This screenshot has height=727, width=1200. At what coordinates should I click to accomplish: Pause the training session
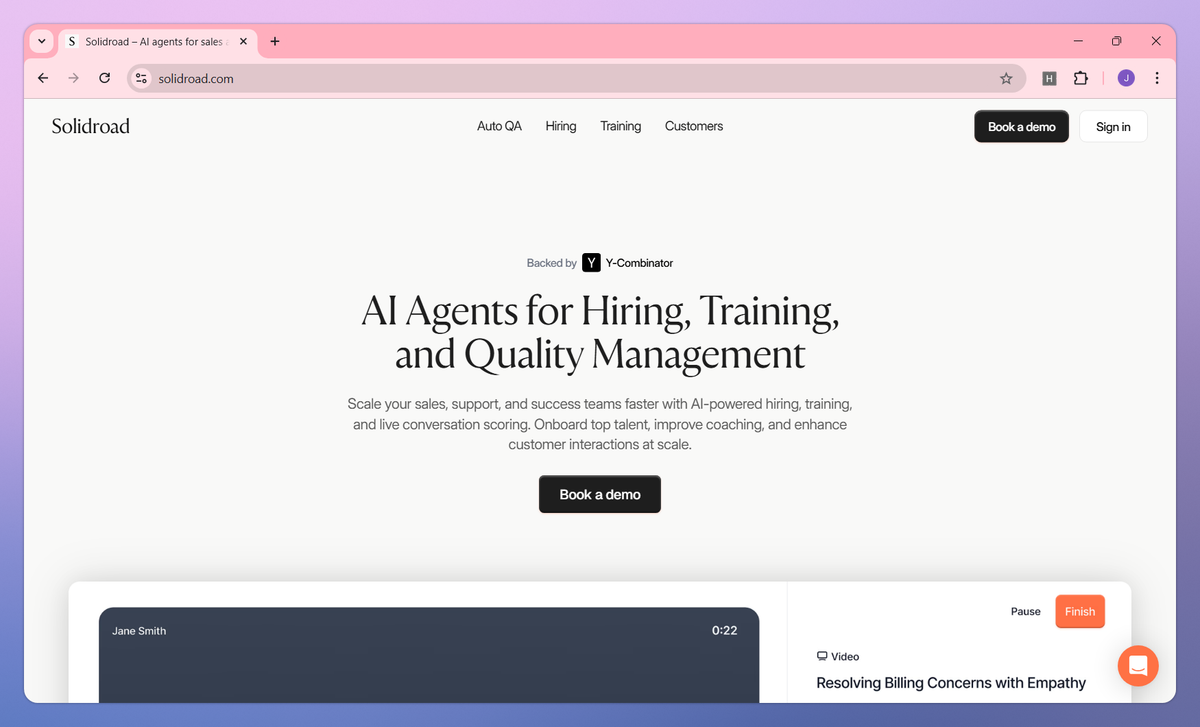[x=1026, y=612]
